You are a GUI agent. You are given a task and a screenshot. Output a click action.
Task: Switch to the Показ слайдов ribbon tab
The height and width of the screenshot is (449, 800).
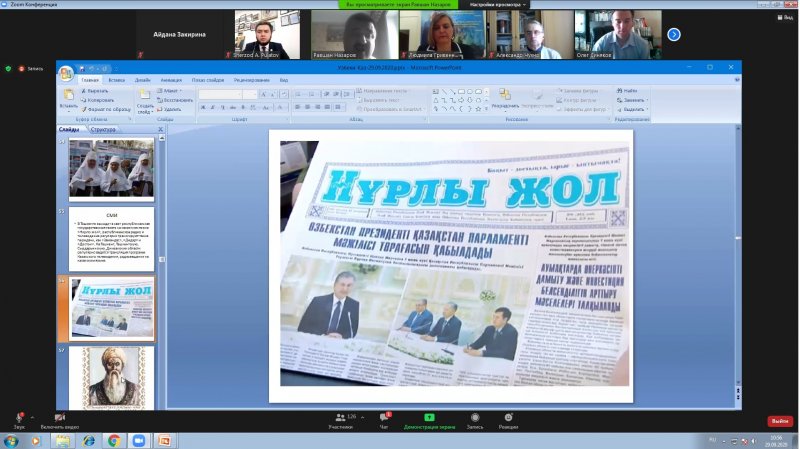(208, 80)
